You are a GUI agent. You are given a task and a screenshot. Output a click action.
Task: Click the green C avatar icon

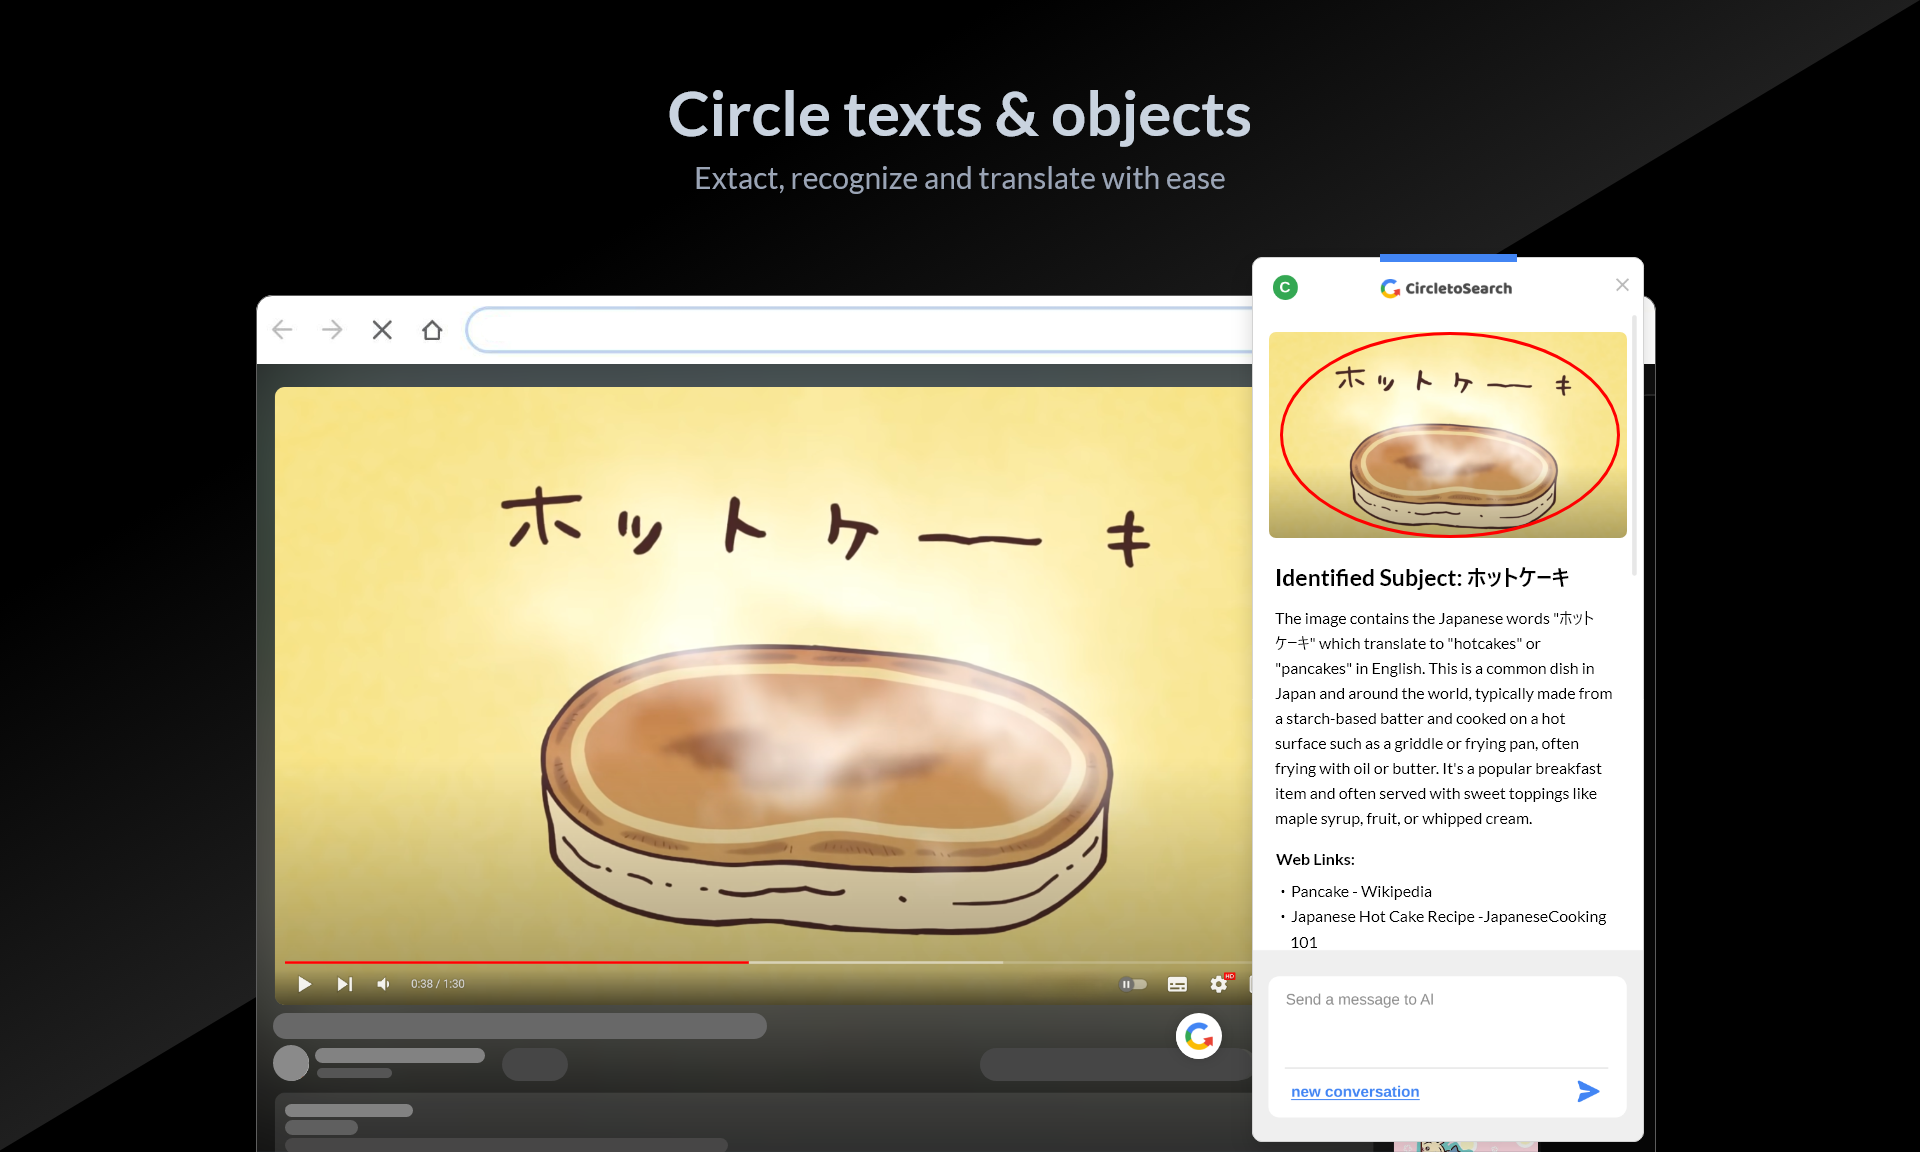(1285, 288)
